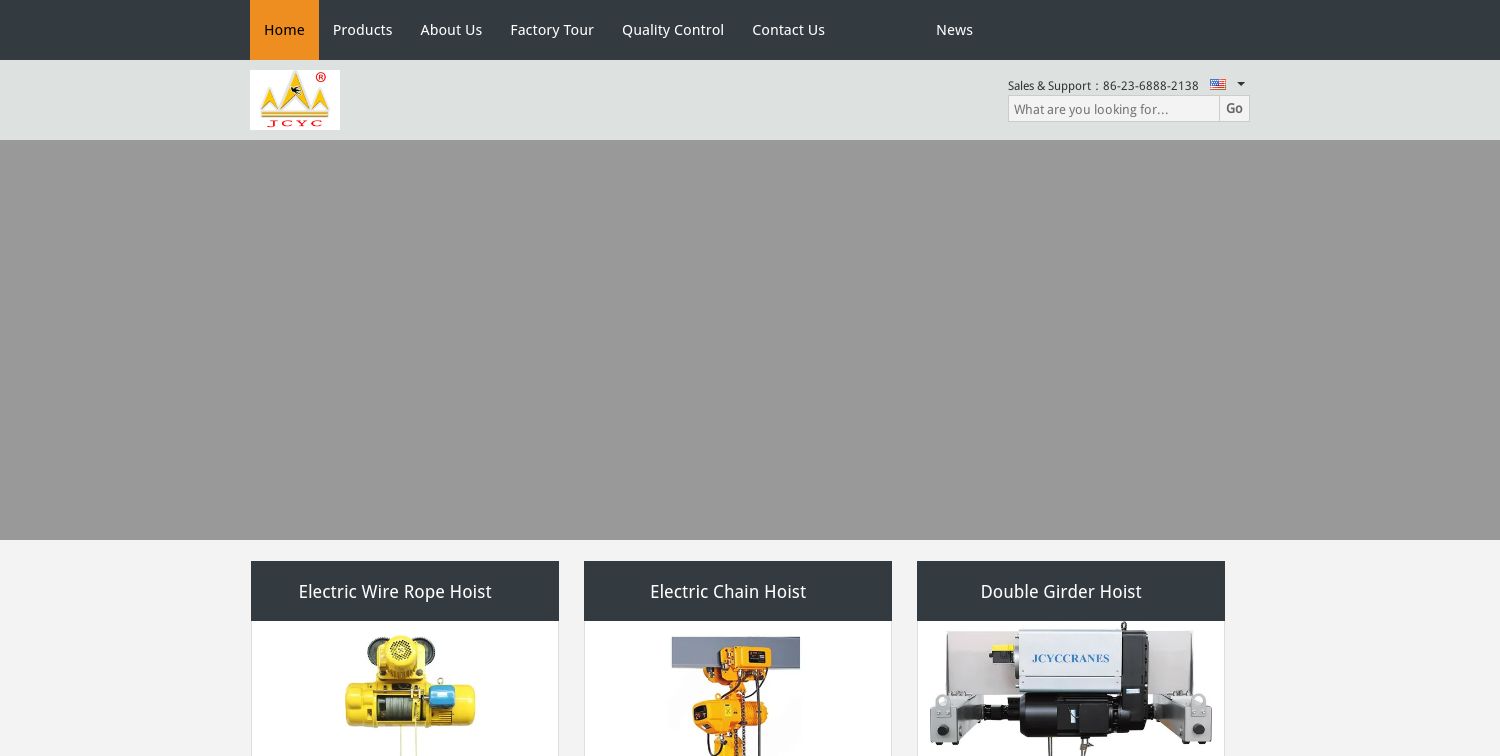Click the registered trademark symbol on logo

[320, 76]
